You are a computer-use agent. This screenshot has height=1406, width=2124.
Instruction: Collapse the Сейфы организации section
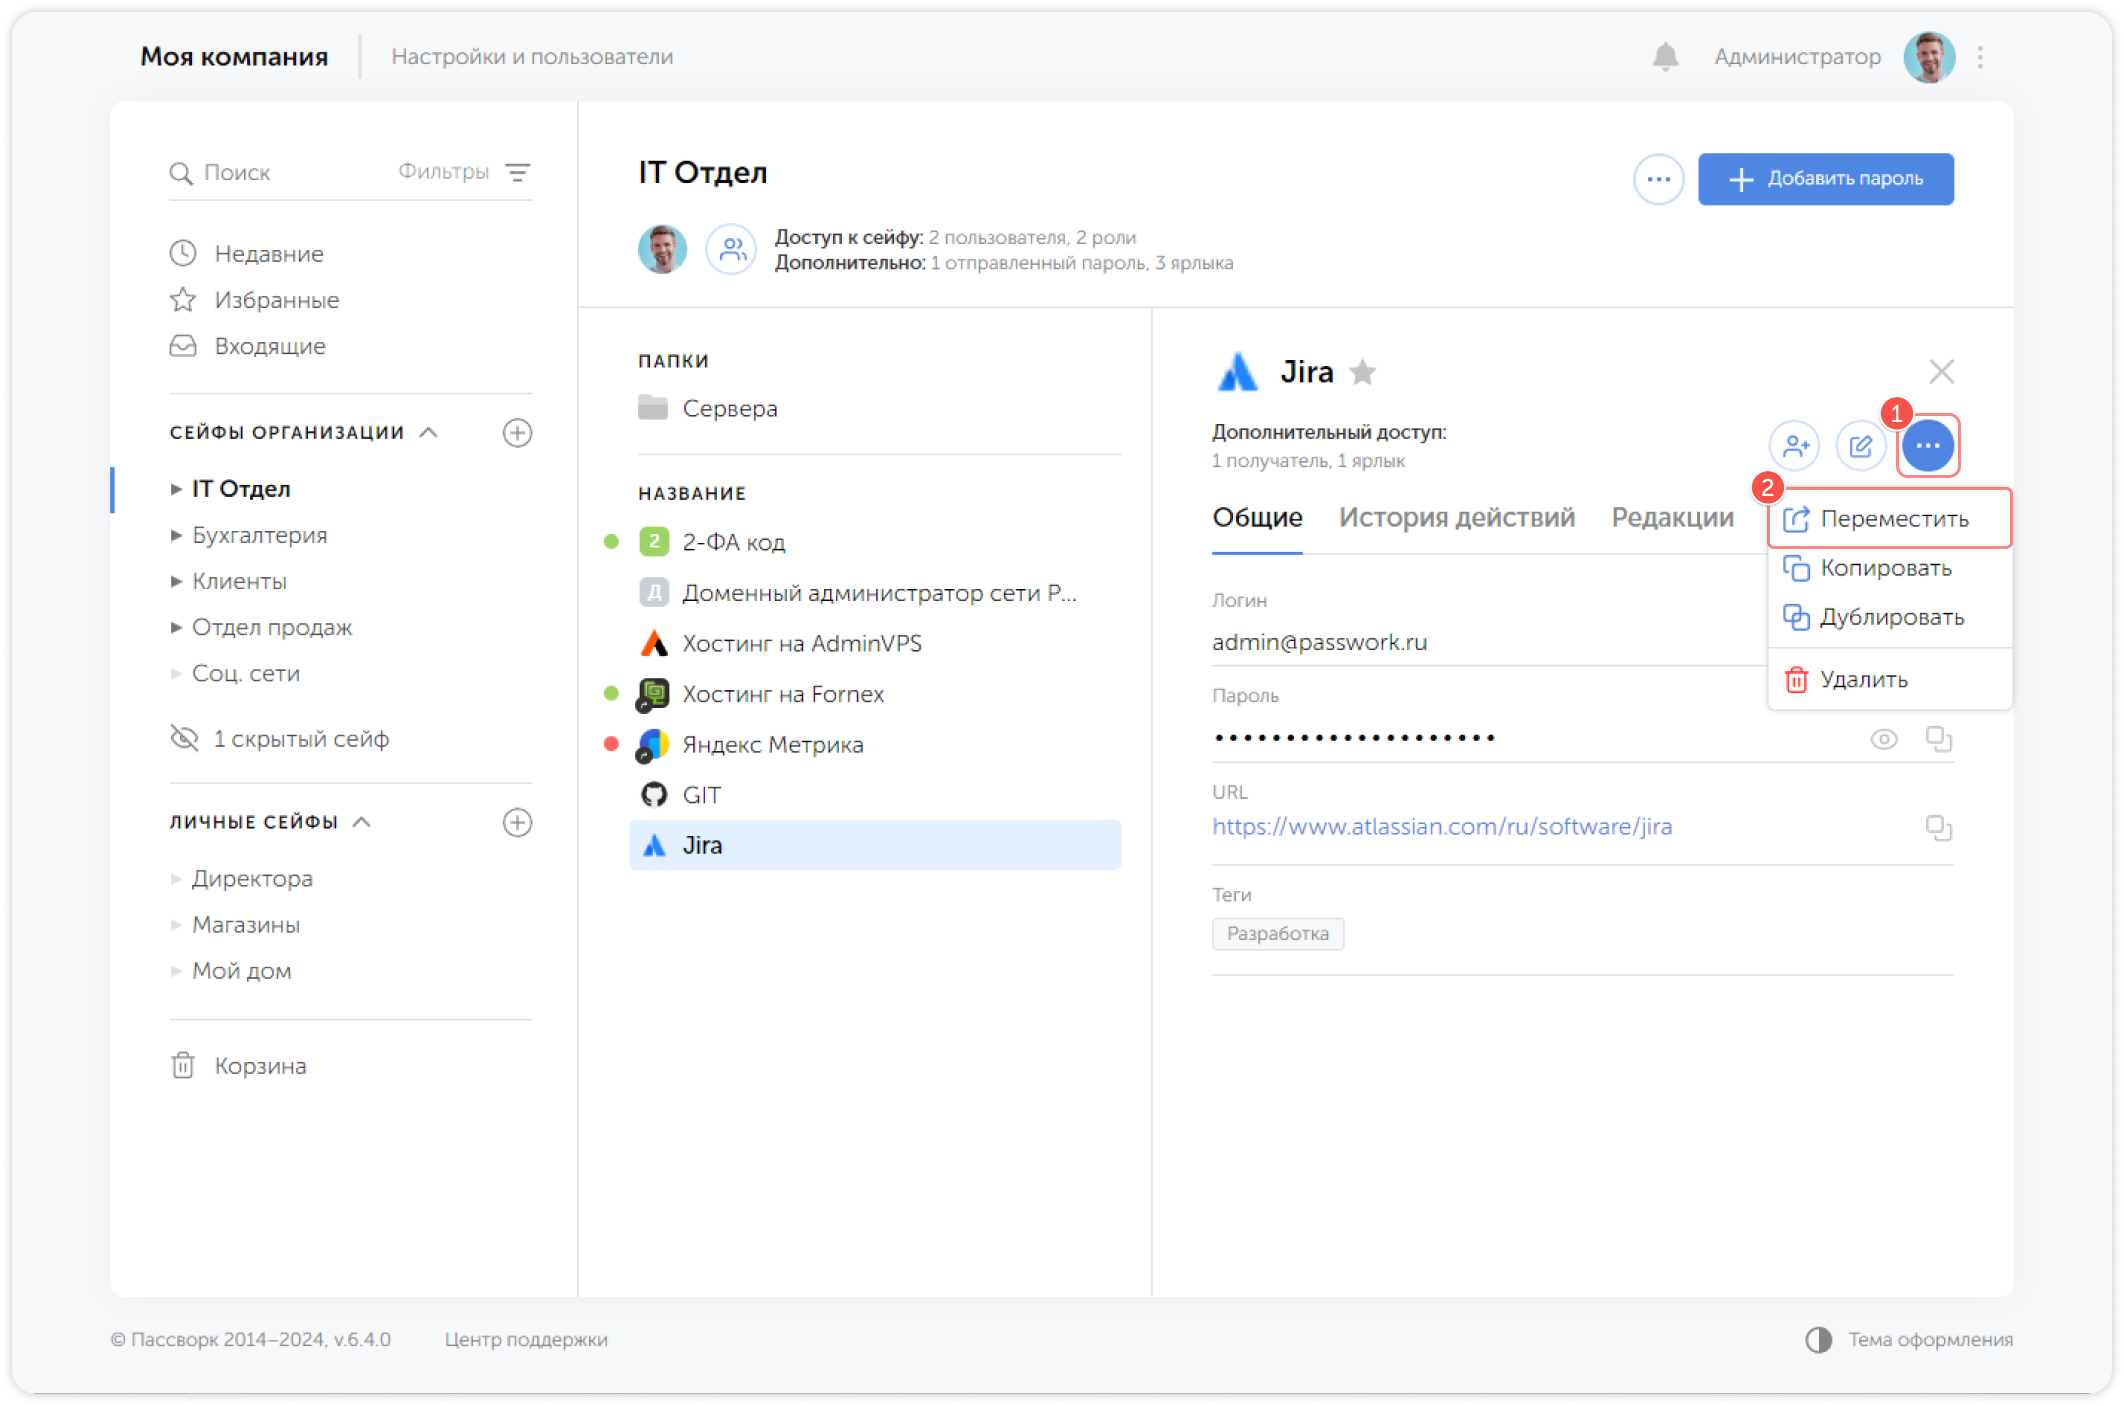click(429, 433)
